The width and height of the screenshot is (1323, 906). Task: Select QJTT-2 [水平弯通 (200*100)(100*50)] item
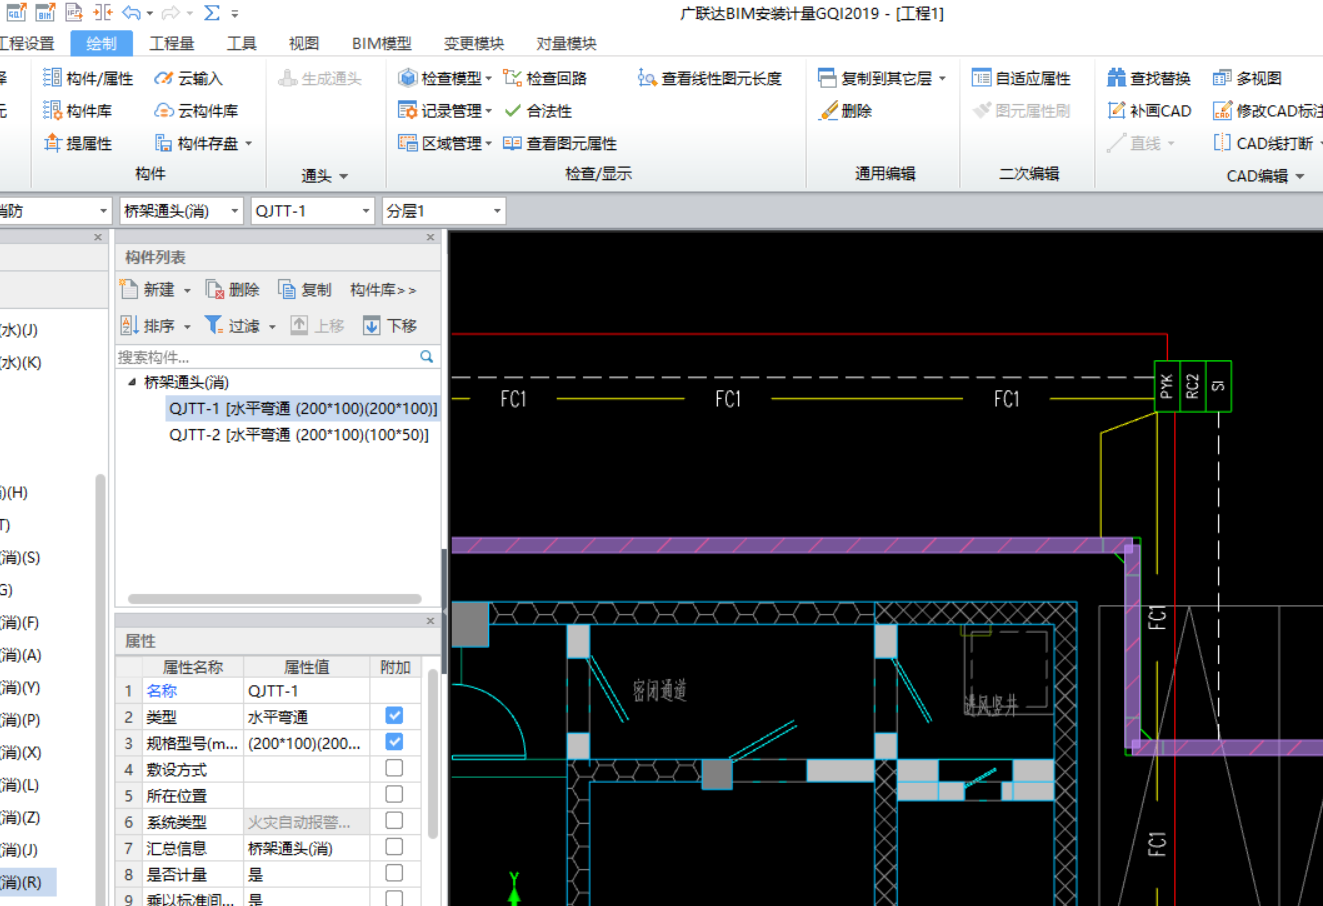click(299, 435)
